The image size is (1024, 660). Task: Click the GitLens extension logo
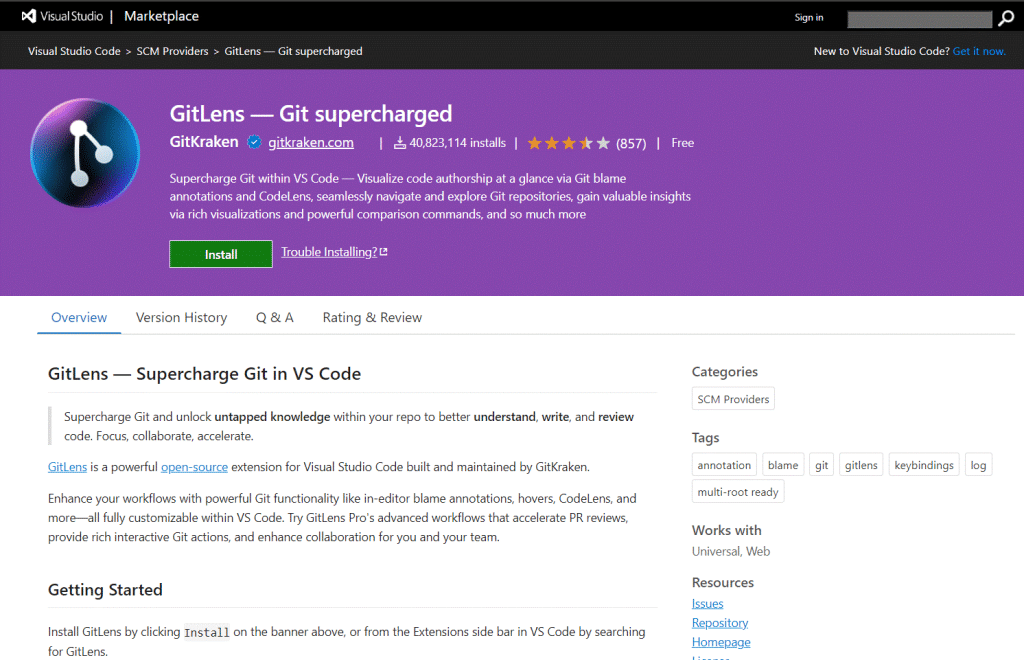click(85, 153)
